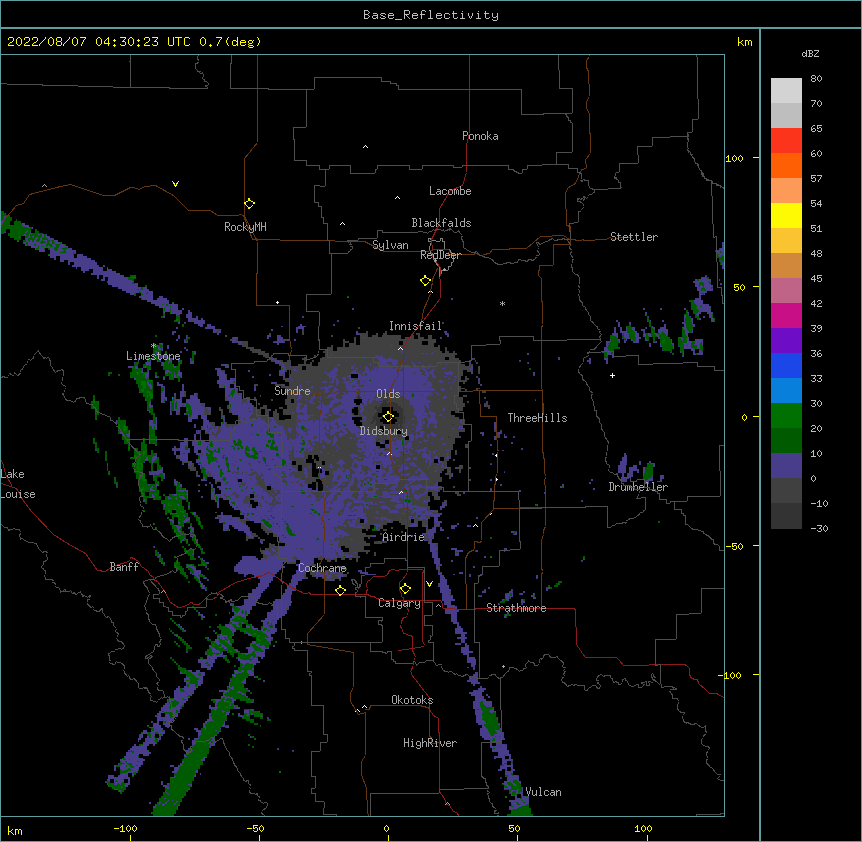The height and width of the screenshot is (842, 862).
Task: Pick the purple 36–39 dBZ legend swatch
Action: pos(786,341)
